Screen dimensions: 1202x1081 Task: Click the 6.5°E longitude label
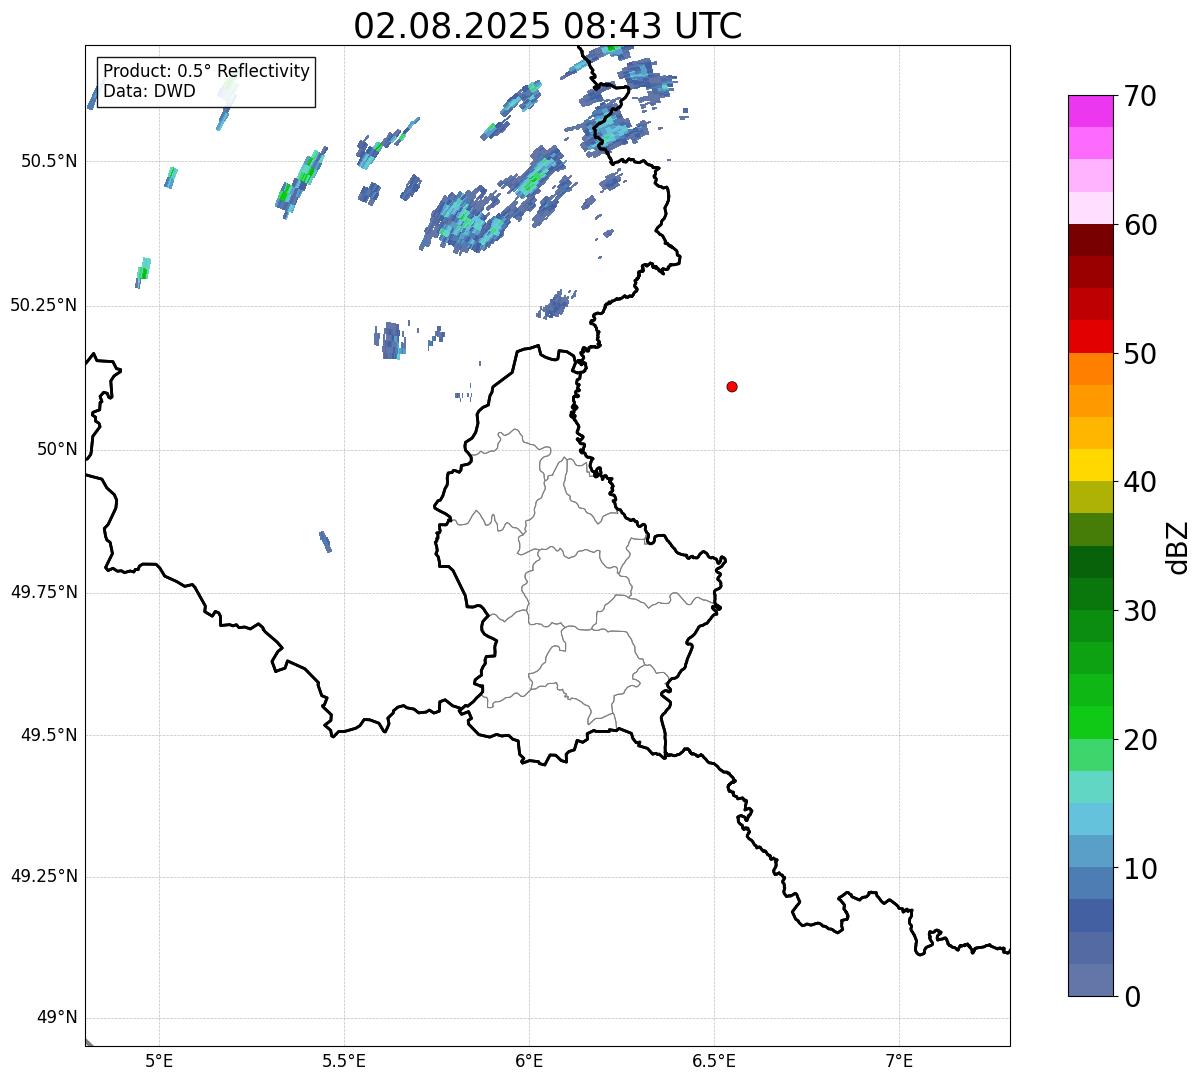(x=714, y=1060)
